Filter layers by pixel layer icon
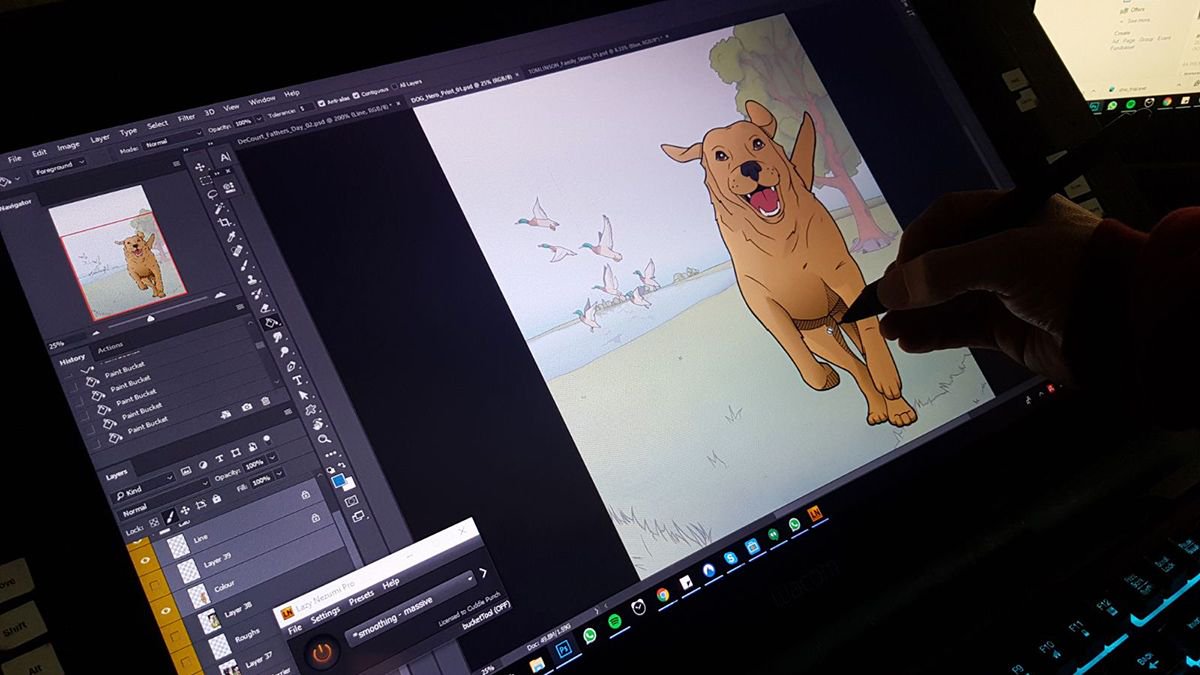Image resolution: width=1200 pixels, height=675 pixels. pyautogui.click(x=186, y=471)
